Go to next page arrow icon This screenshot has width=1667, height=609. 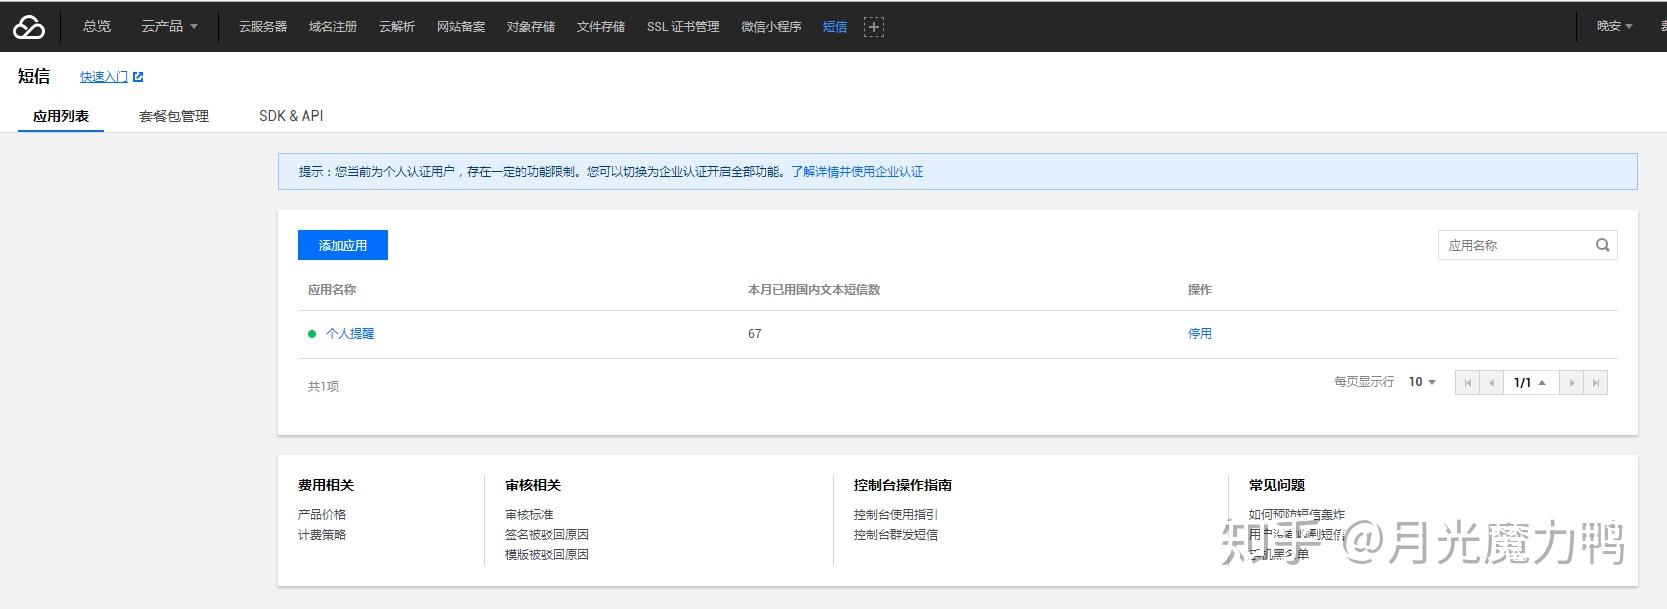[1571, 383]
